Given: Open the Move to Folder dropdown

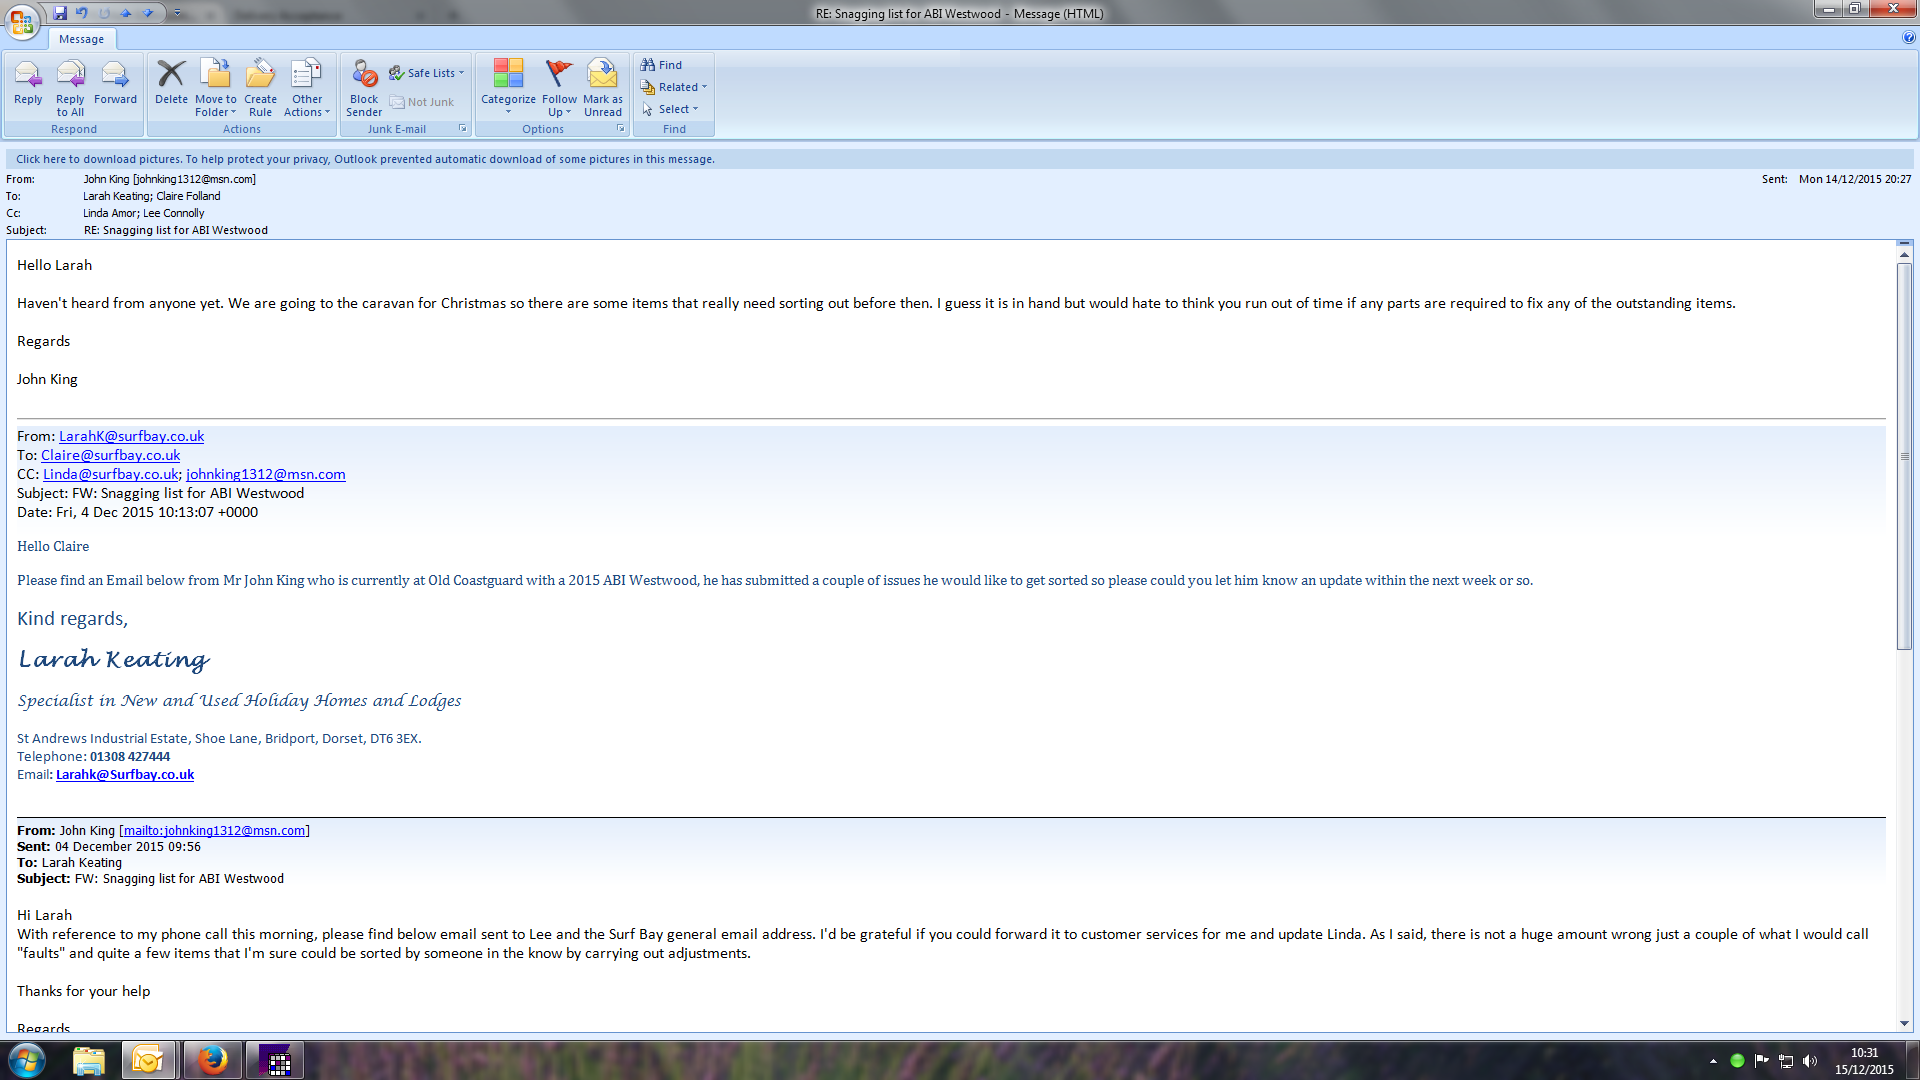Looking at the screenshot, I should (216, 88).
